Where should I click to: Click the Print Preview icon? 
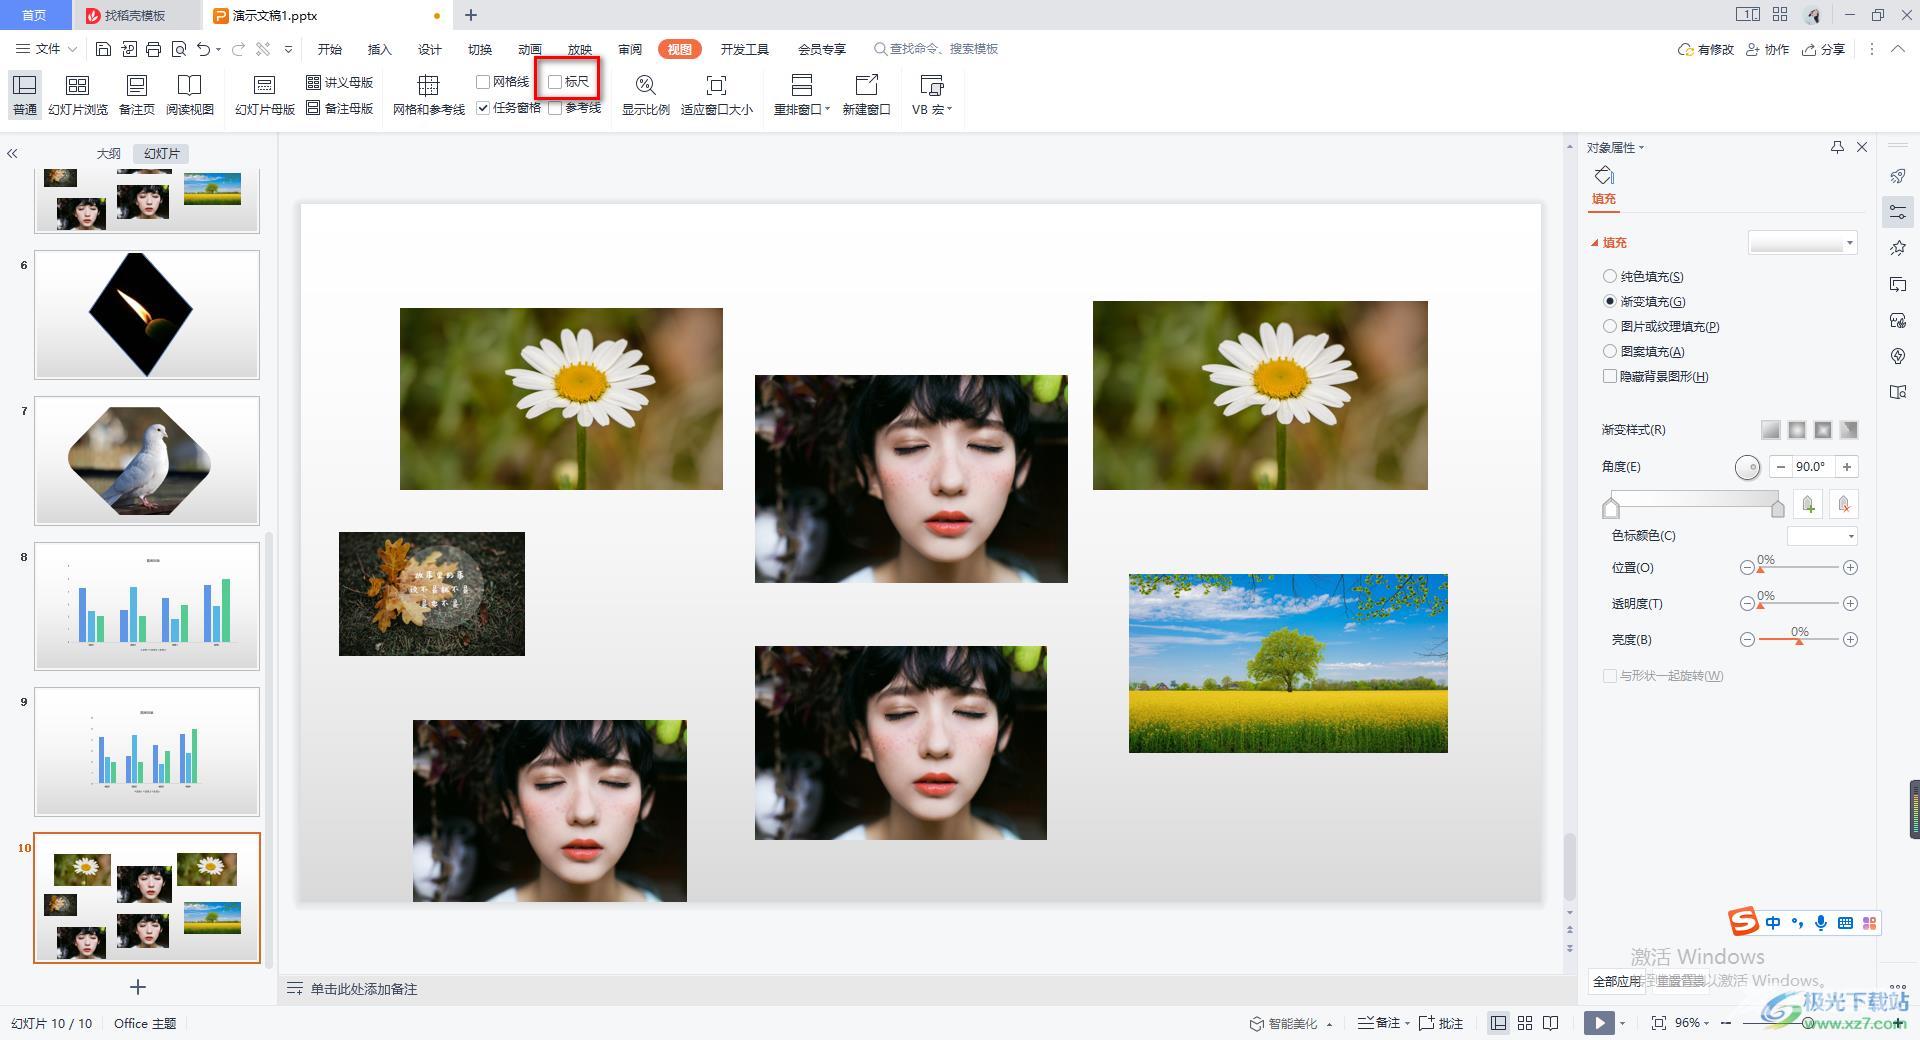coord(178,49)
